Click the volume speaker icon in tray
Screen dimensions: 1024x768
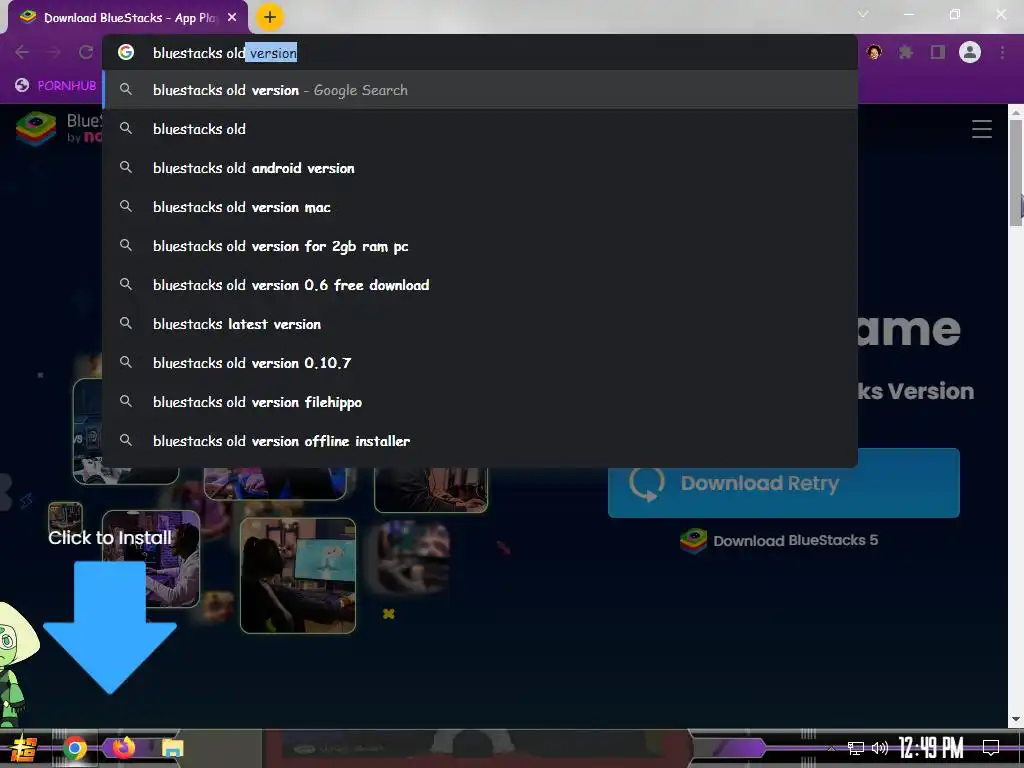pyautogui.click(x=880, y=748)
